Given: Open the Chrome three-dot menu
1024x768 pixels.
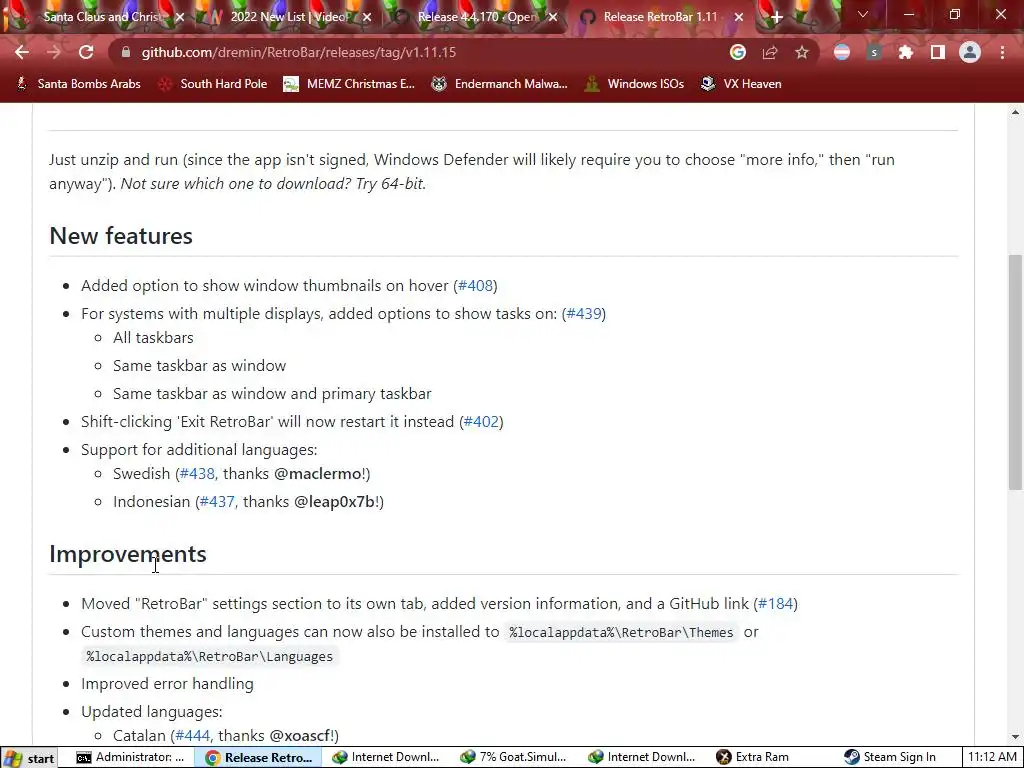Looking at the screenshot, I should click(1002, 52).
